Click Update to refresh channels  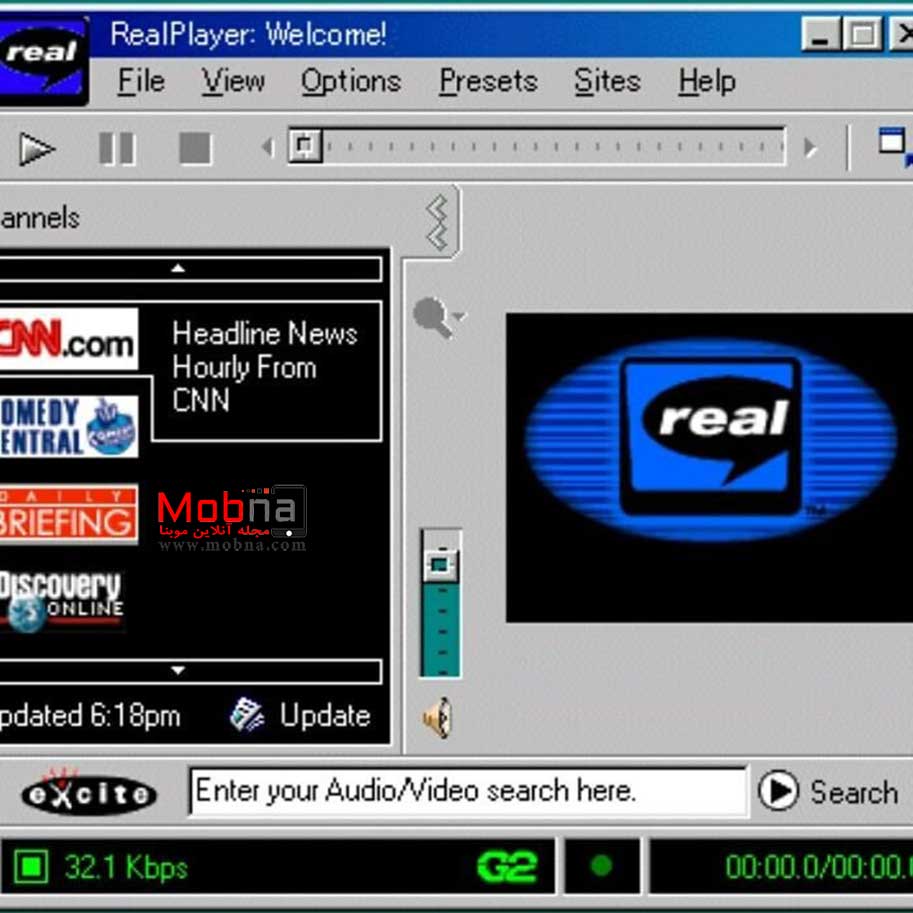pyautogui.click(x=301, y=716)
